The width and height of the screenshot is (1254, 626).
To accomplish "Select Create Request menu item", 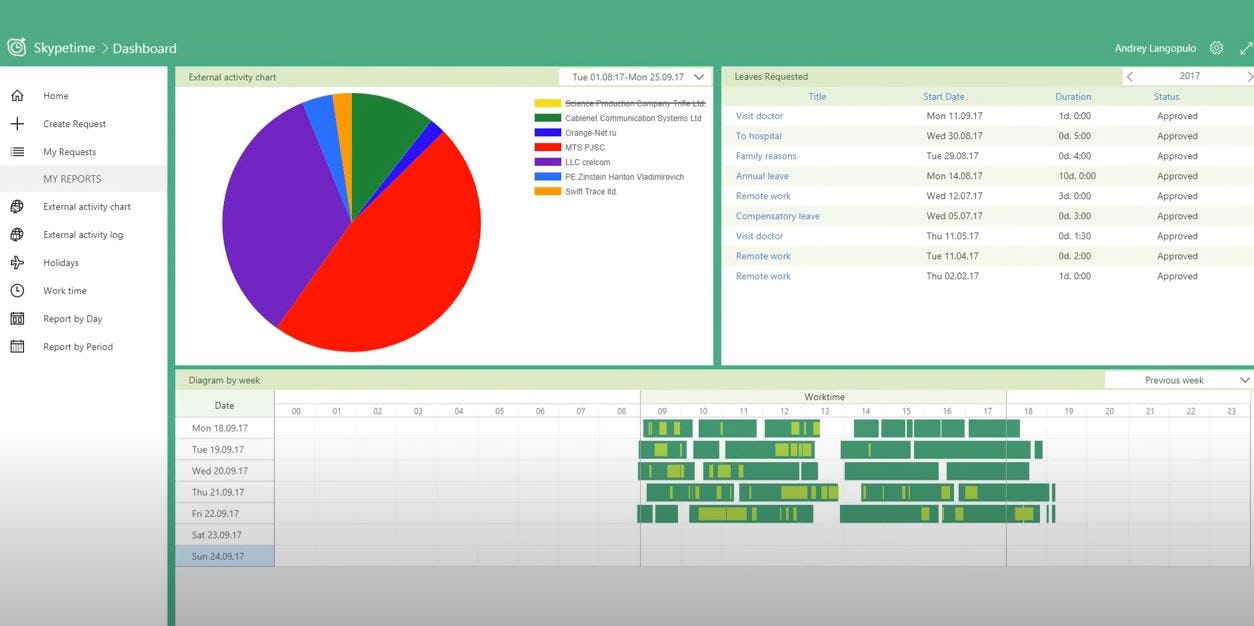I will pyautogui.click(x=74, y=124).
